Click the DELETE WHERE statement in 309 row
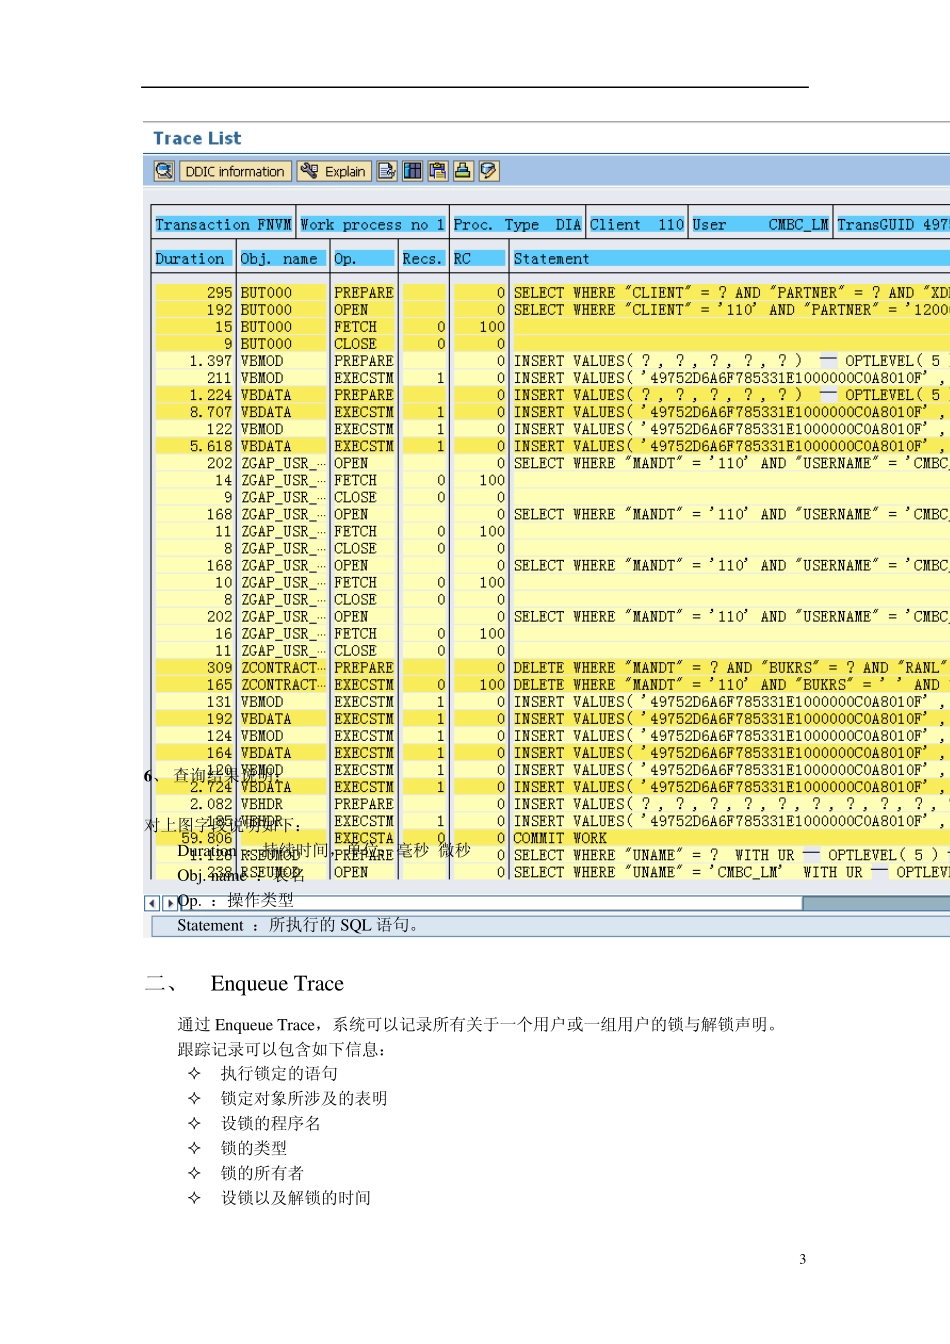 (x=730, y=668)
